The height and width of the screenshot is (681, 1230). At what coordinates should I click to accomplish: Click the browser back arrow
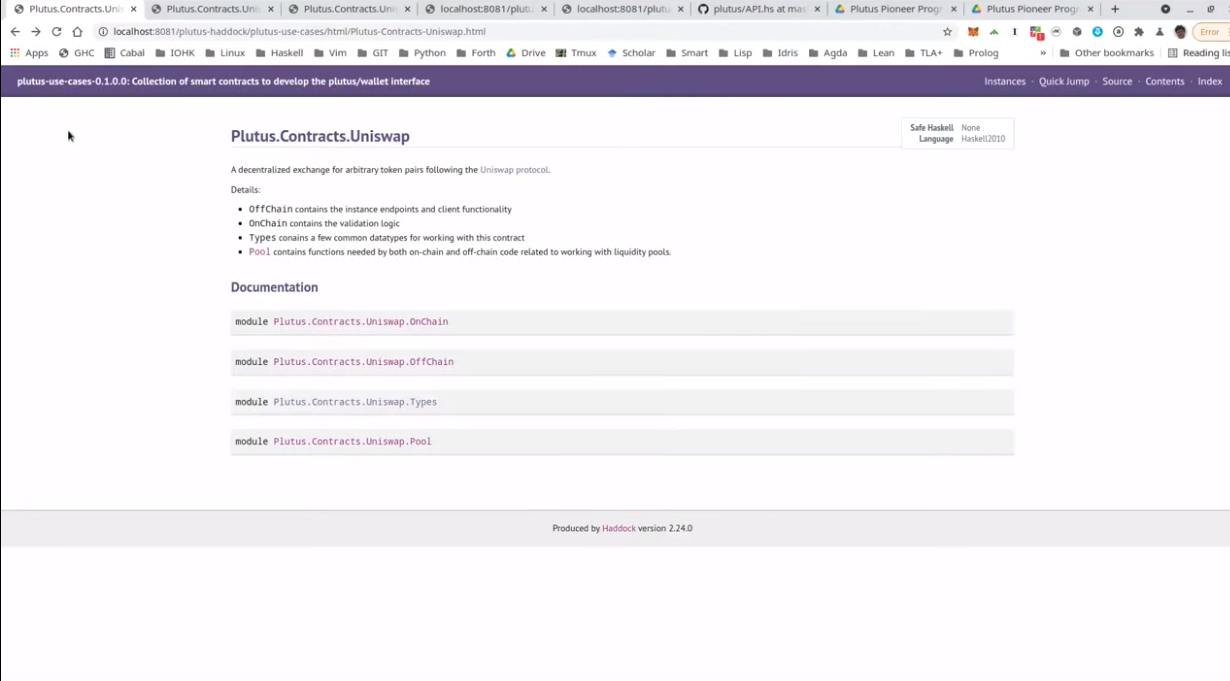click(x=15, y=32)
